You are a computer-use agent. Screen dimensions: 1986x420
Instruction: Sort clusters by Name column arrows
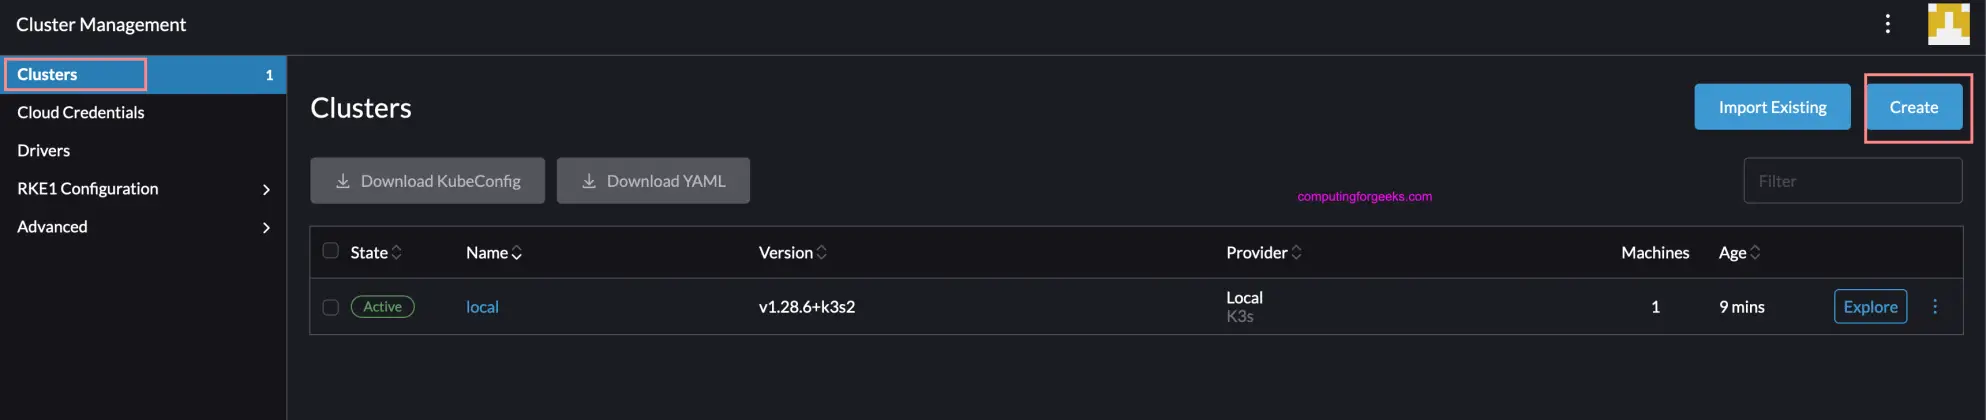point(517,253)
